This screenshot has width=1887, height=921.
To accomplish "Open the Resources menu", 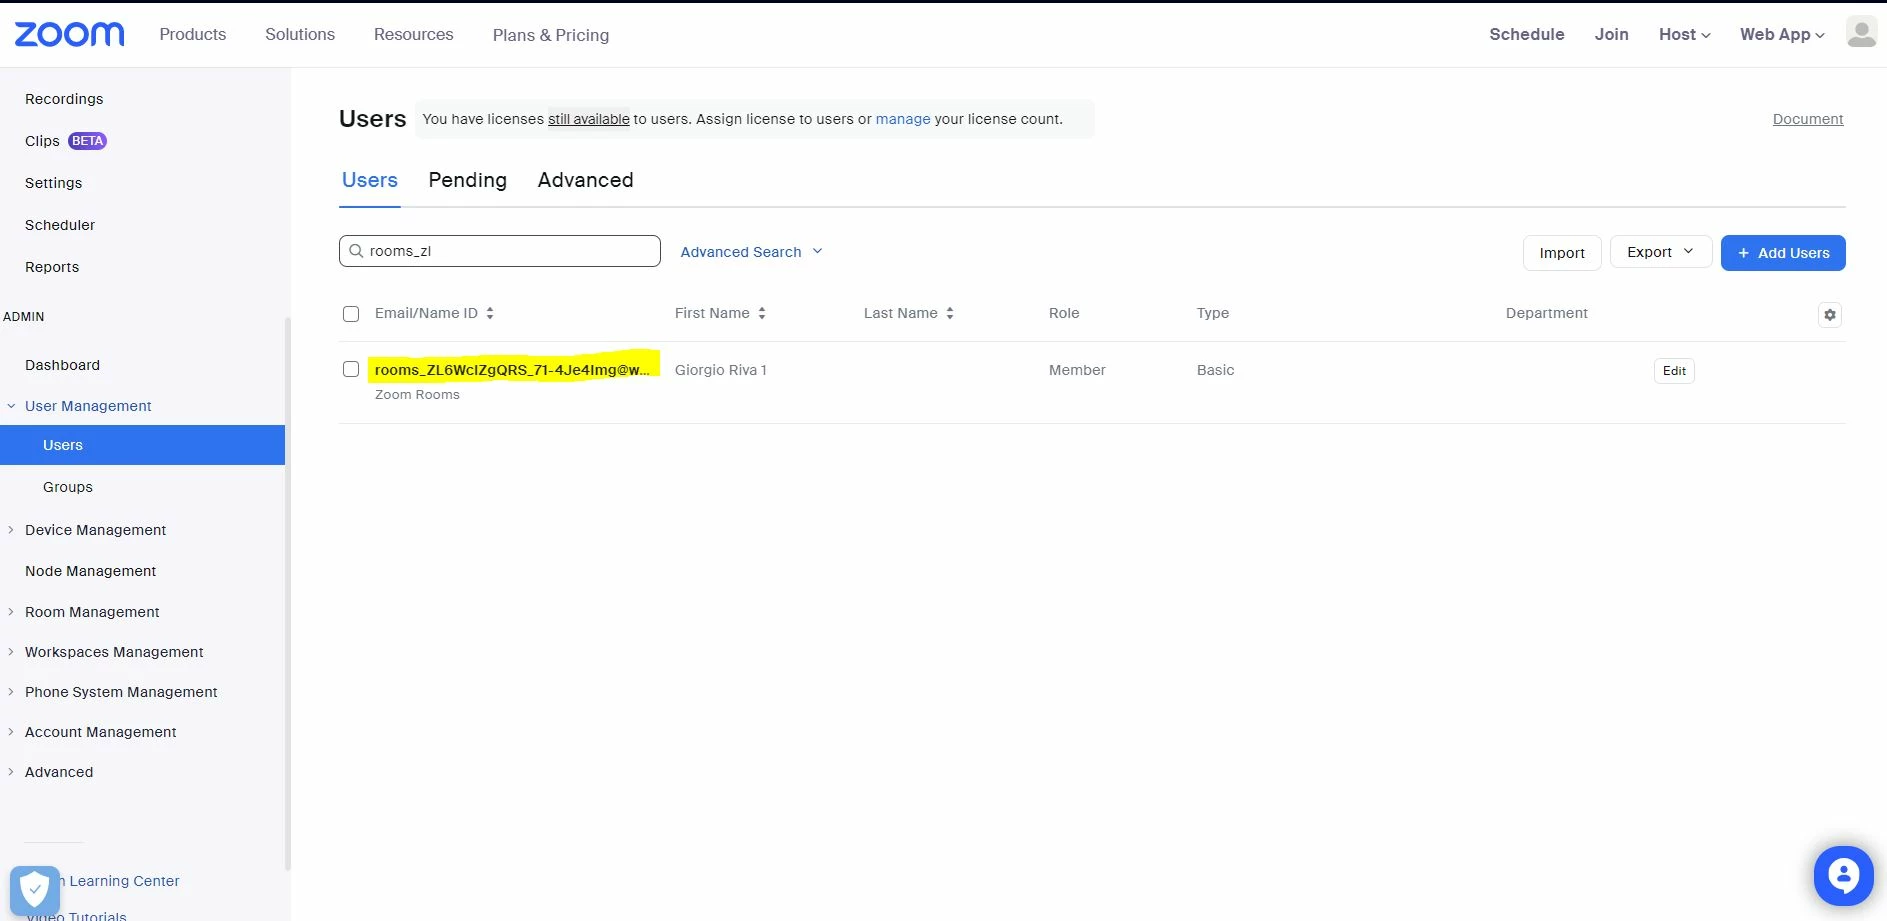I will (414, 34).
